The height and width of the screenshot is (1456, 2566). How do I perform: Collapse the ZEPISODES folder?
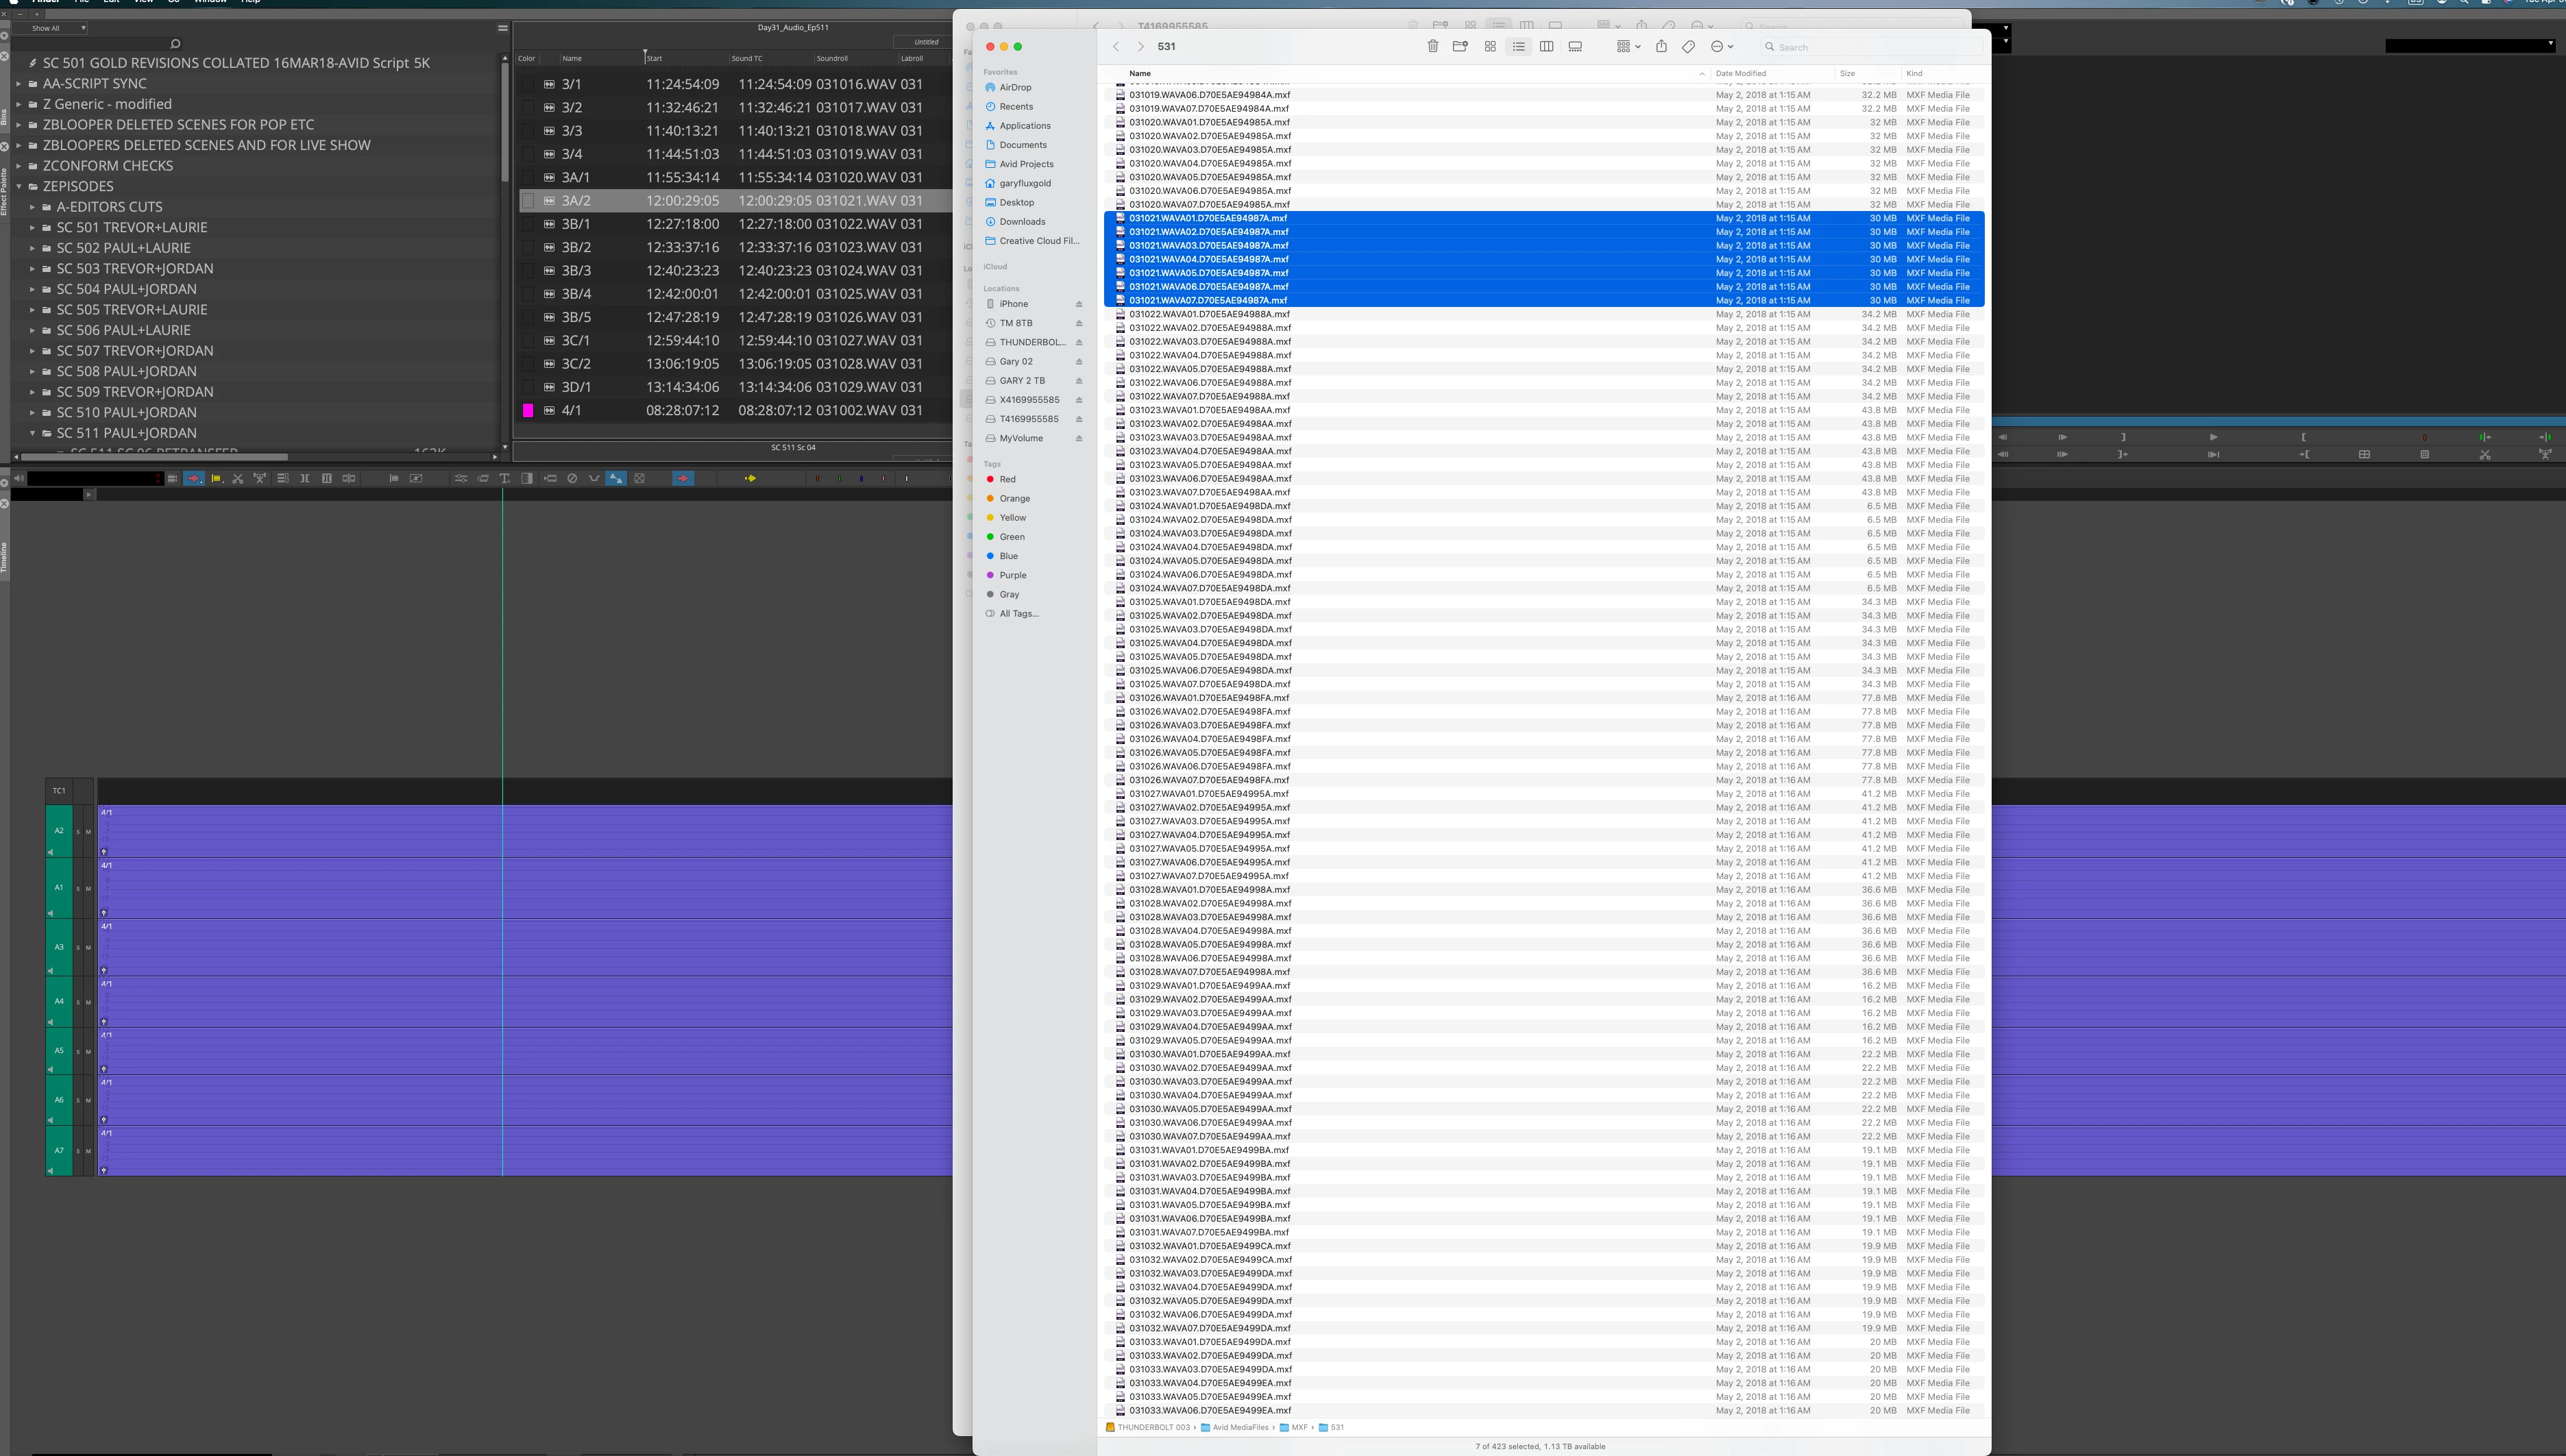pos(19,187)
